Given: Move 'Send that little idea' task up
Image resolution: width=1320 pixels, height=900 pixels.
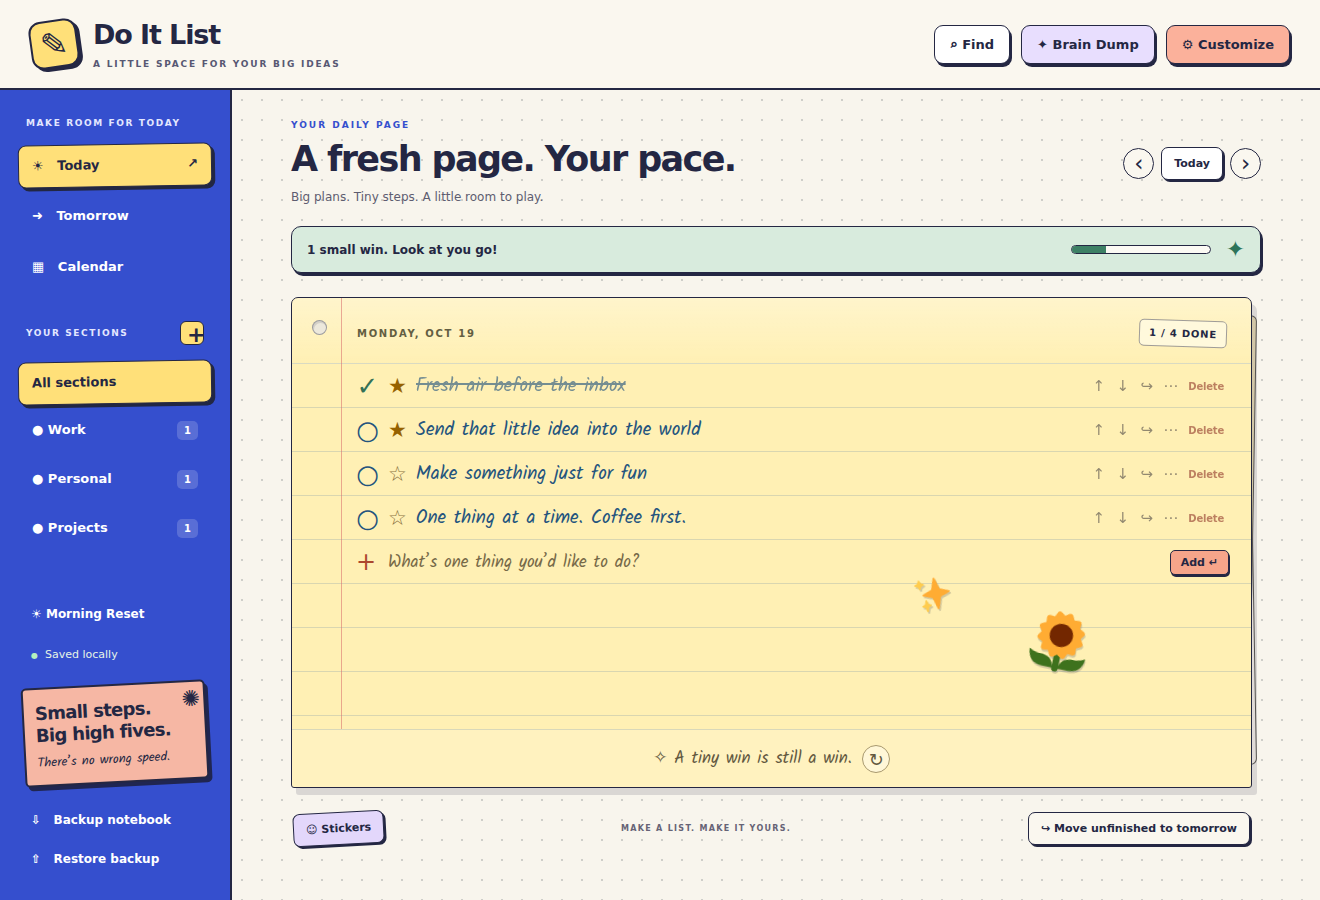Looking at the screenshot, I should tap(1098, 430).
